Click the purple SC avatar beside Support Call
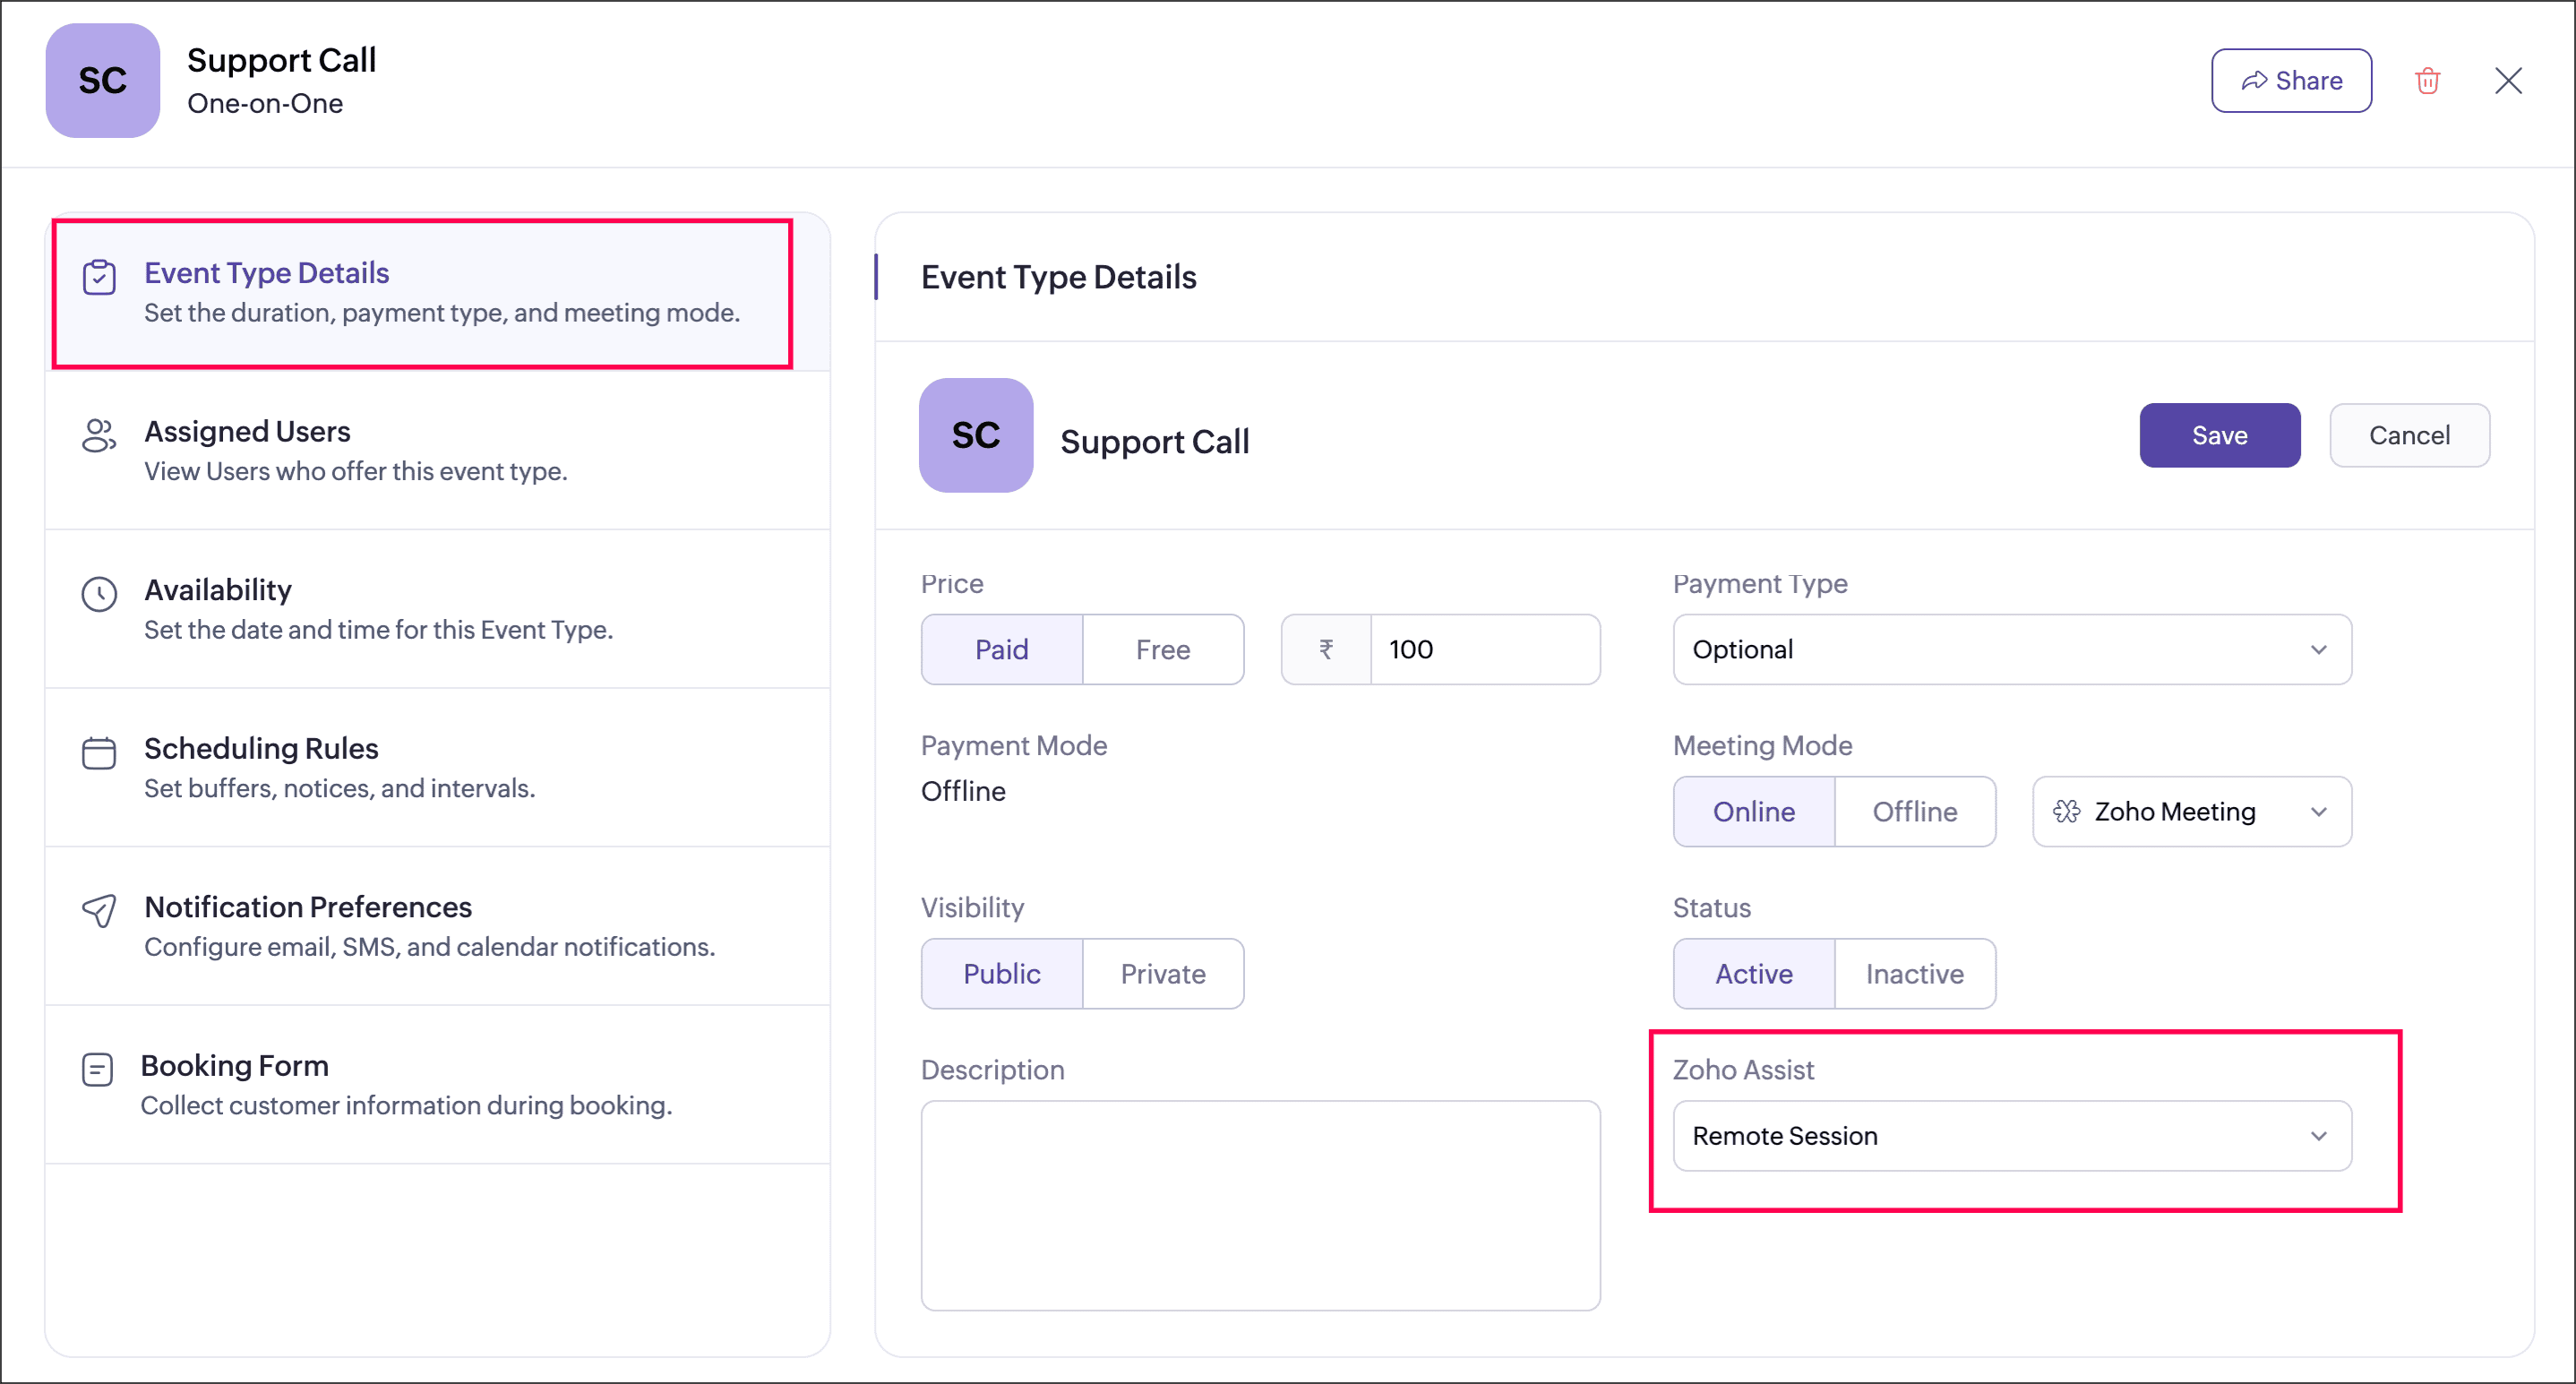2576x1384 pixels. (975, 435)
